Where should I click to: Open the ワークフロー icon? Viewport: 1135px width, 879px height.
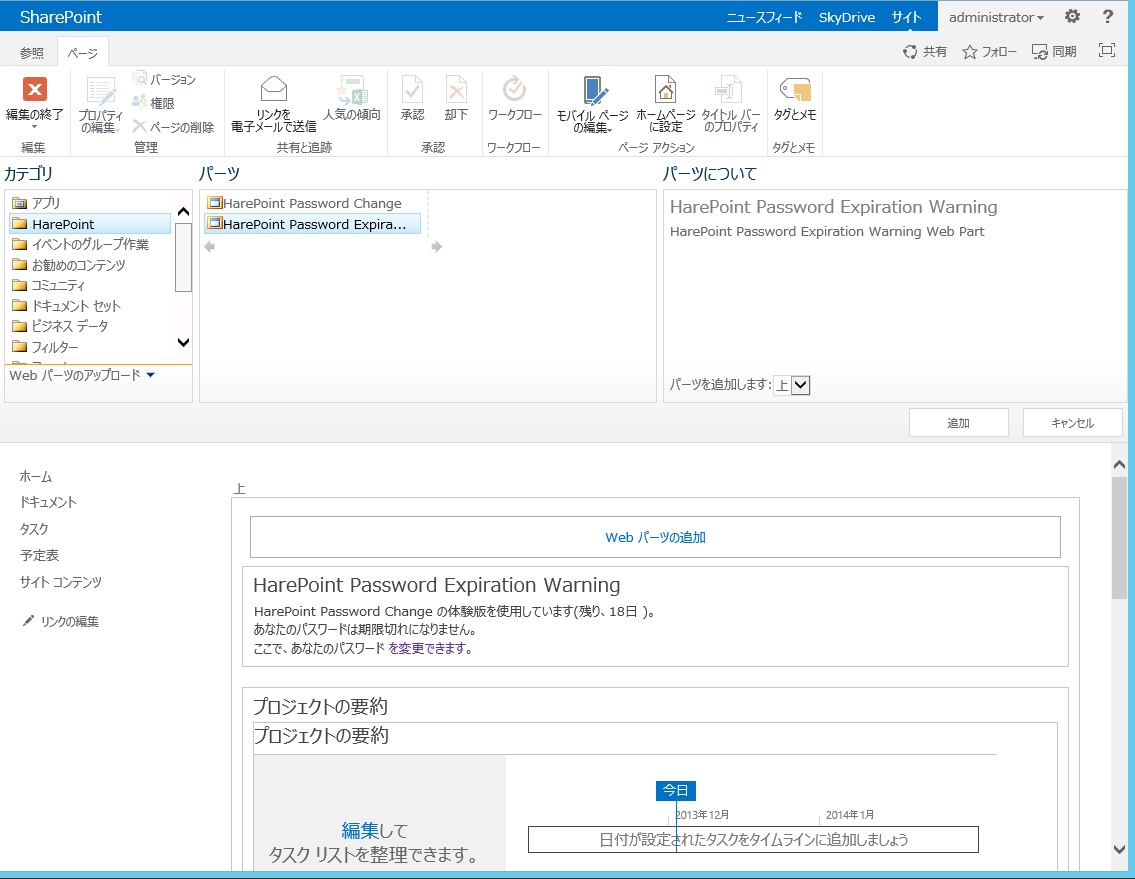pos(515,89)
